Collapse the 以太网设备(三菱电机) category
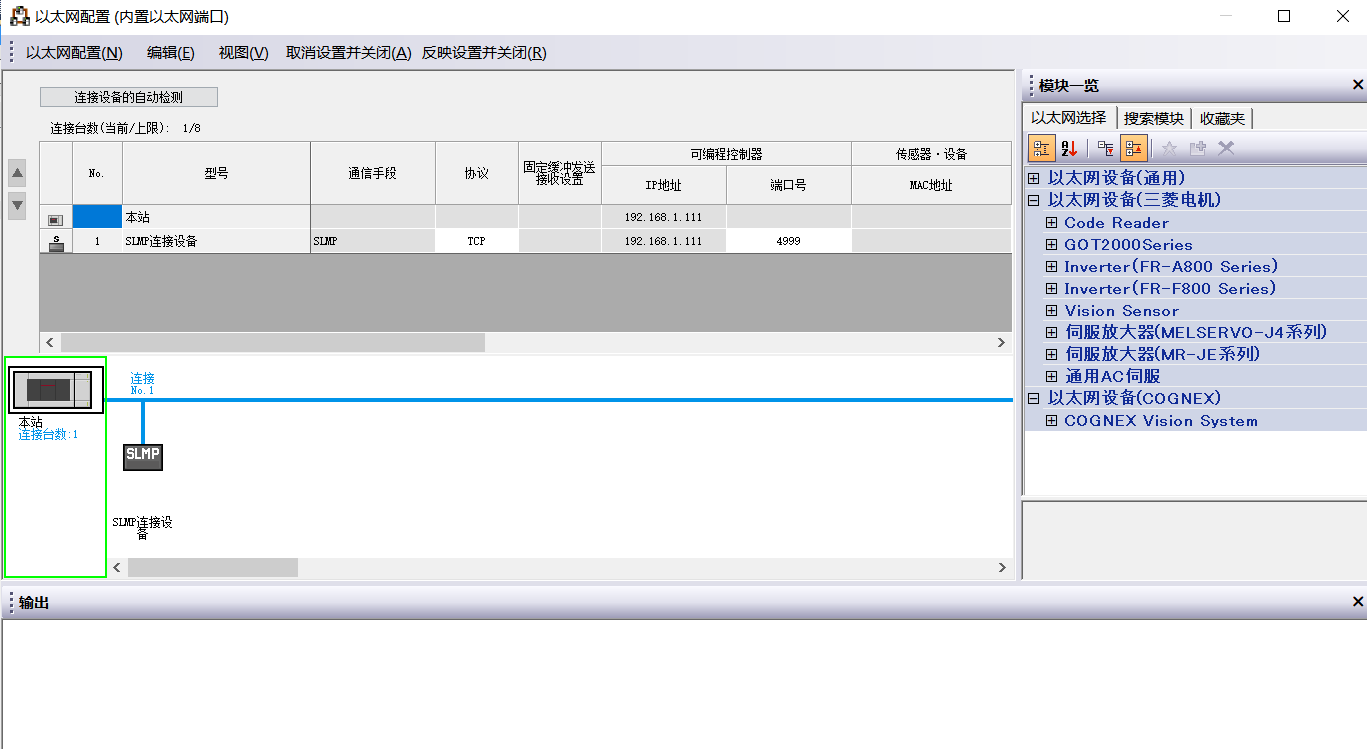1367x749 pixels. coord(1034,200)
